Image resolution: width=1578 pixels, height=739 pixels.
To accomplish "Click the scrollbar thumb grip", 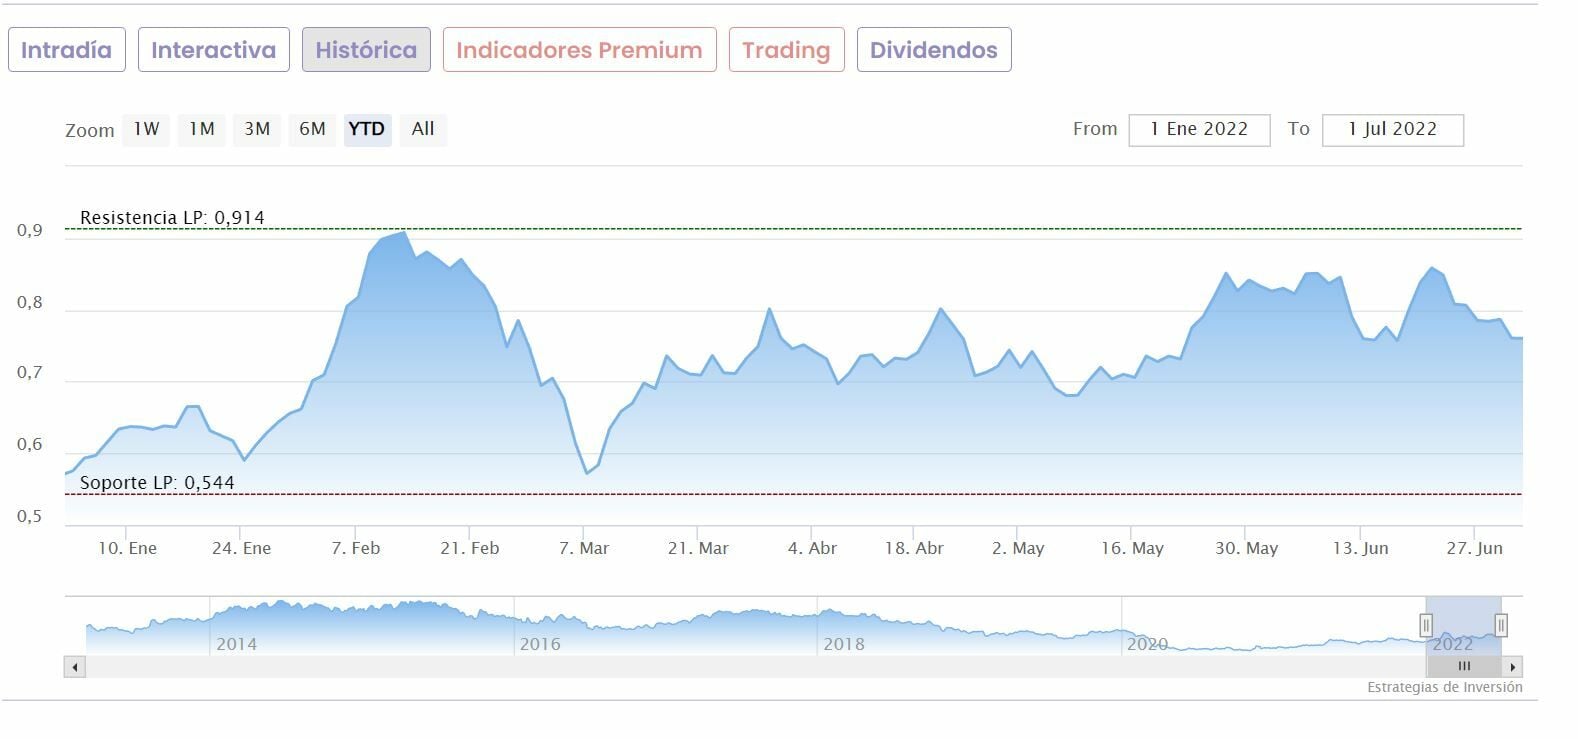I will (x=1464, y=666).
